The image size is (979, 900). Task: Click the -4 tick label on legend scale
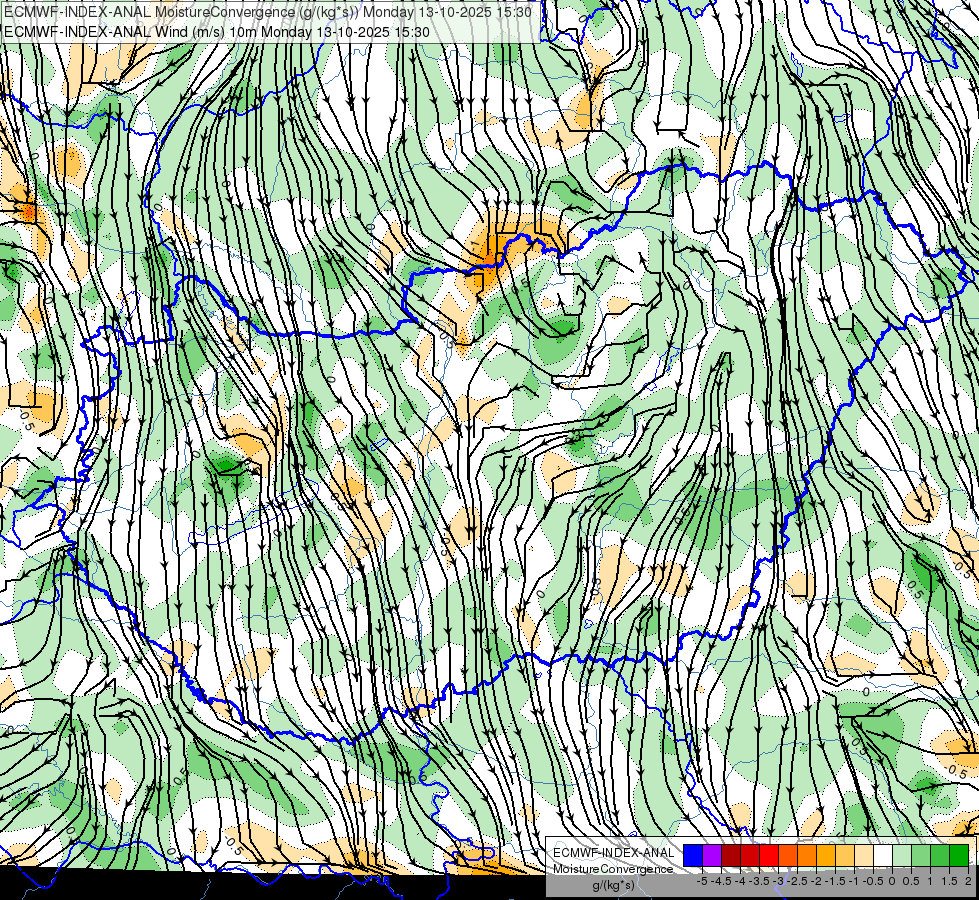tap(740, 881)
